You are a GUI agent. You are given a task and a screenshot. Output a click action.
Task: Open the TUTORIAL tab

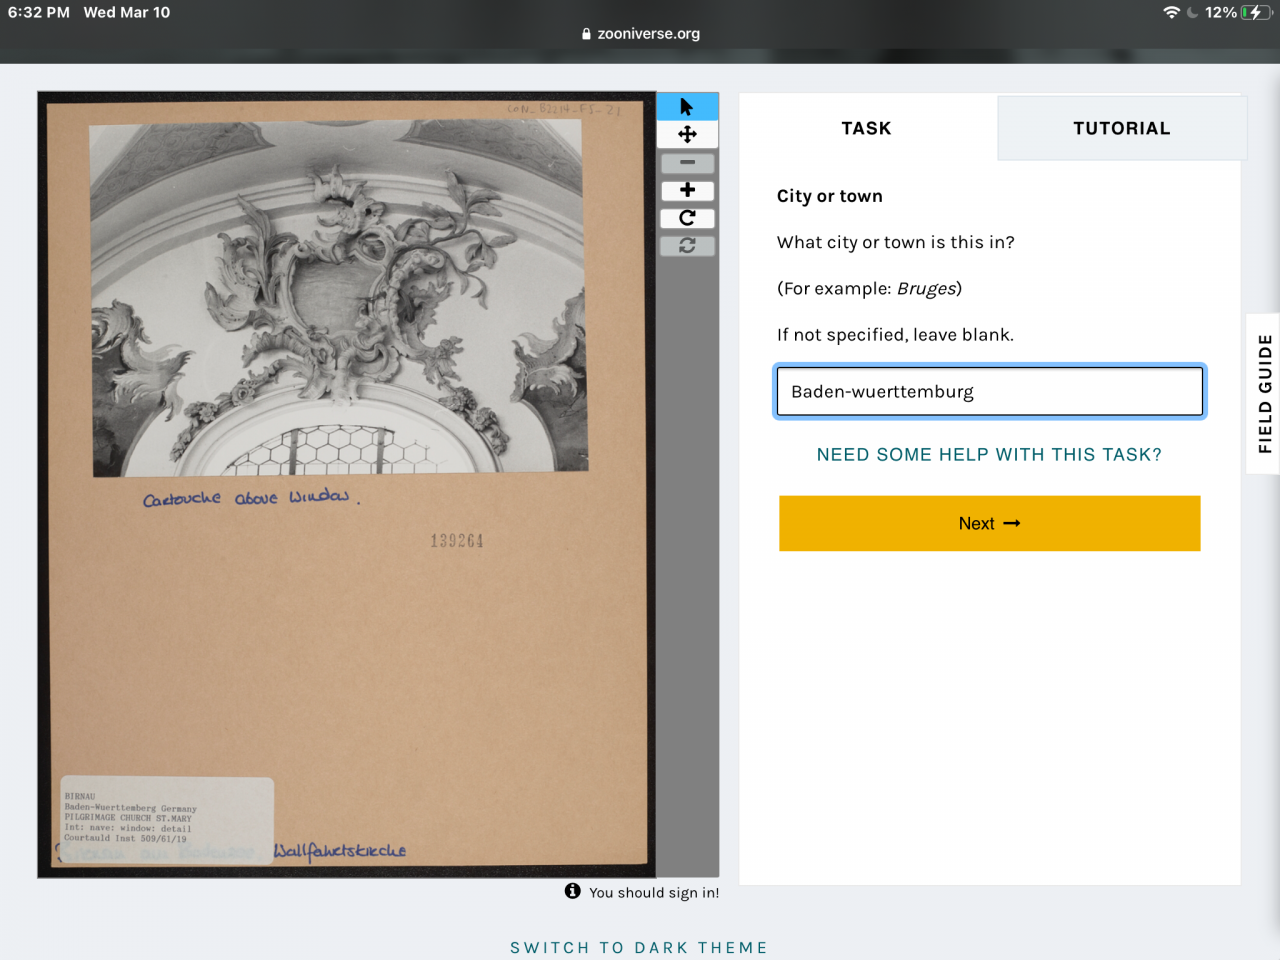tap(1121, 128)
